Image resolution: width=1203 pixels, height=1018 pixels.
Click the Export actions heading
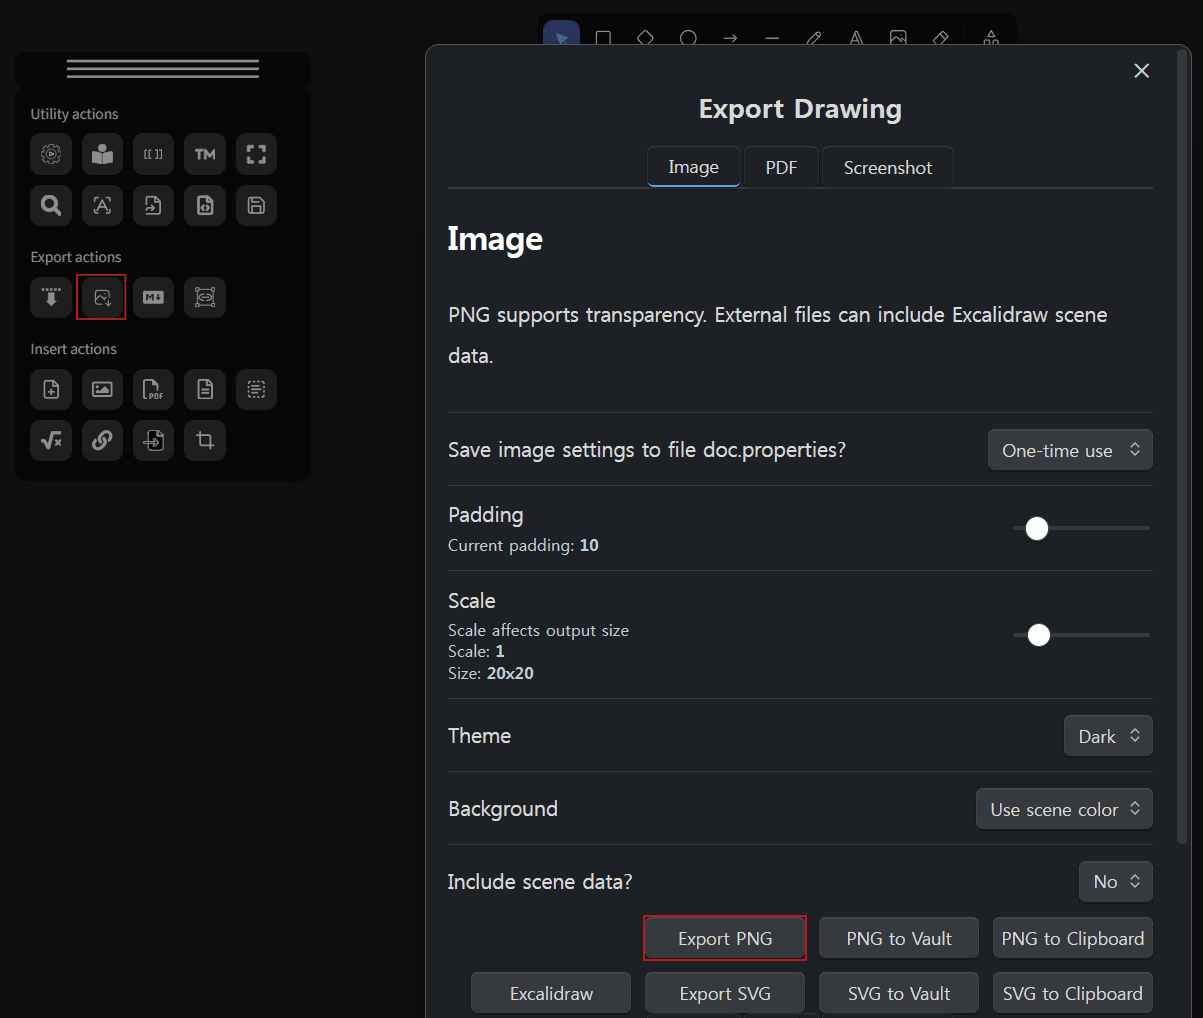pos(76,257)
